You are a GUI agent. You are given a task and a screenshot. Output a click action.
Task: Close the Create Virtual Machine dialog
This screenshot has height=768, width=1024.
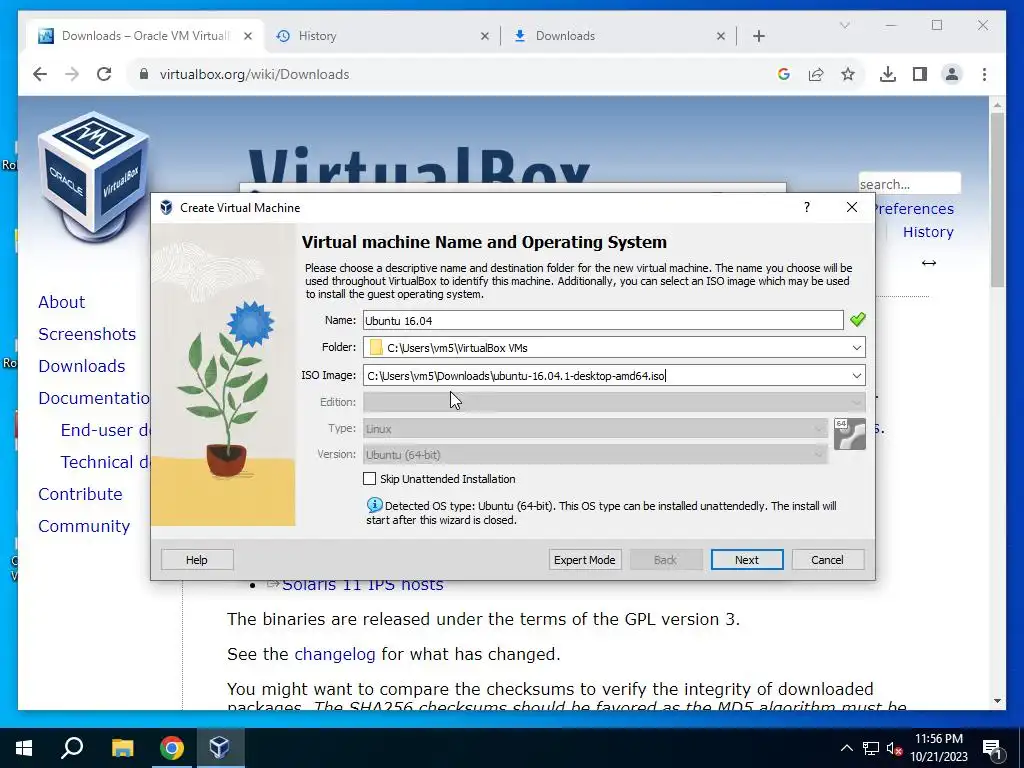tap(852, 207)
